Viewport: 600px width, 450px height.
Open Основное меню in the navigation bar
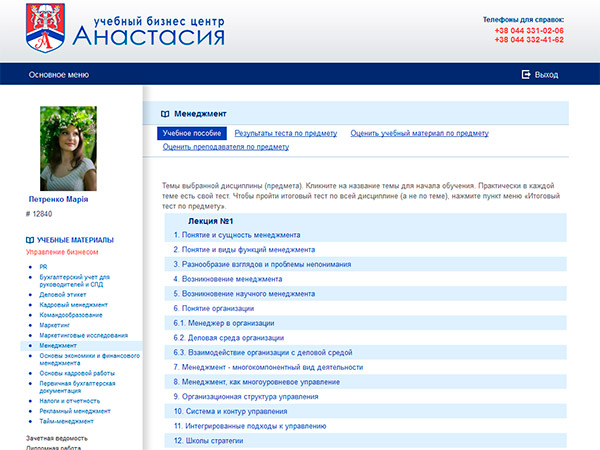pos(58,75)
